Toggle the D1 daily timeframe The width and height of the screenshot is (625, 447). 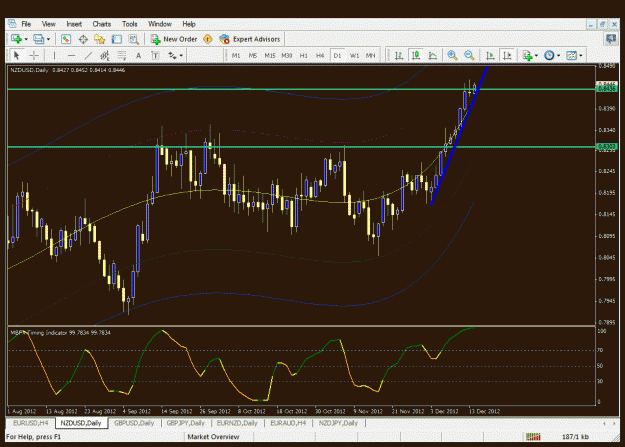(337, 55)
